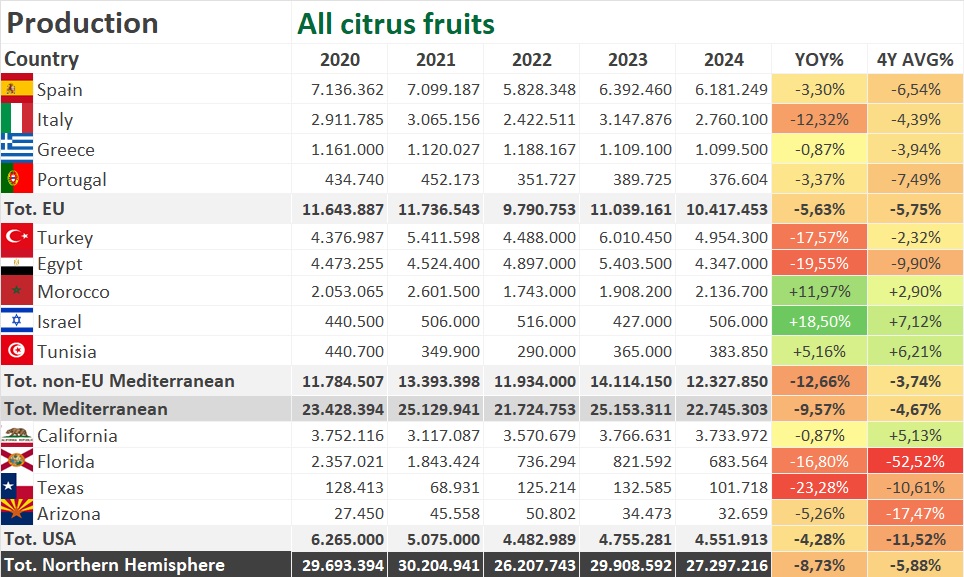Click the Egypt flag icon
This screenshot has height=577, width=964.
point(17,265)
